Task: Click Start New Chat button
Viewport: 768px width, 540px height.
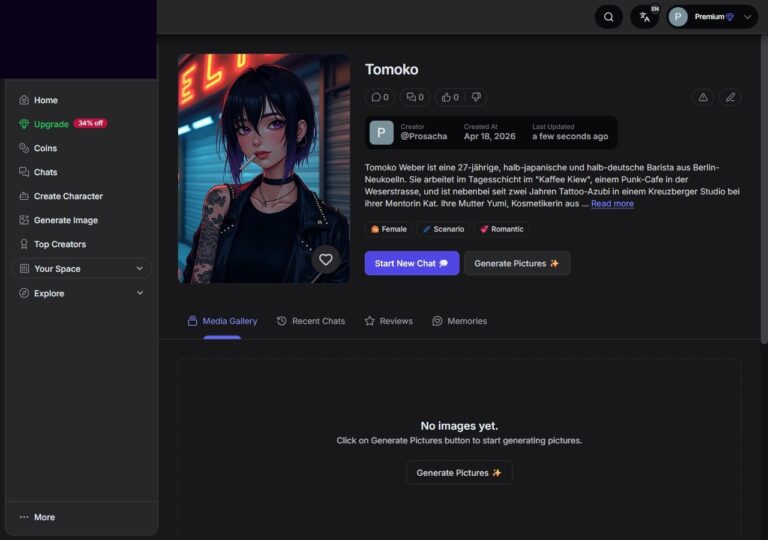Action: tap(411, 264)
